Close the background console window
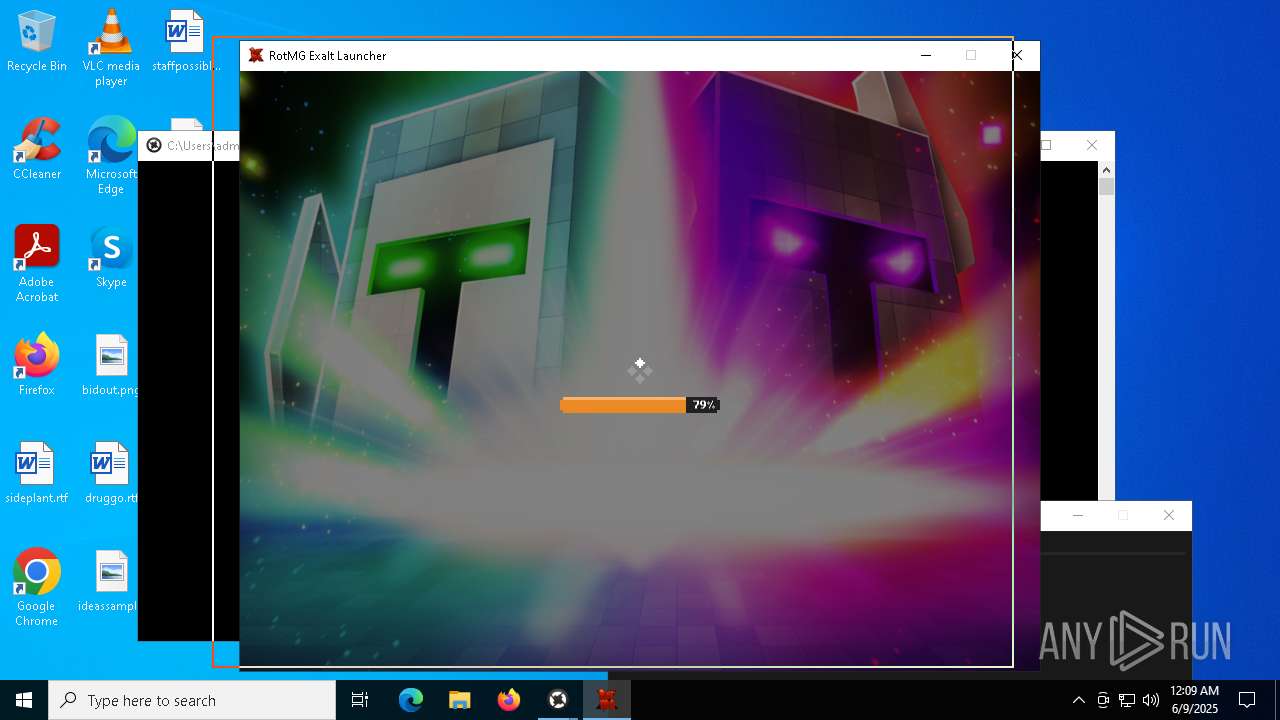Image resolution: width=1280 pixels, height=720 pixels. click(1092, 145)
